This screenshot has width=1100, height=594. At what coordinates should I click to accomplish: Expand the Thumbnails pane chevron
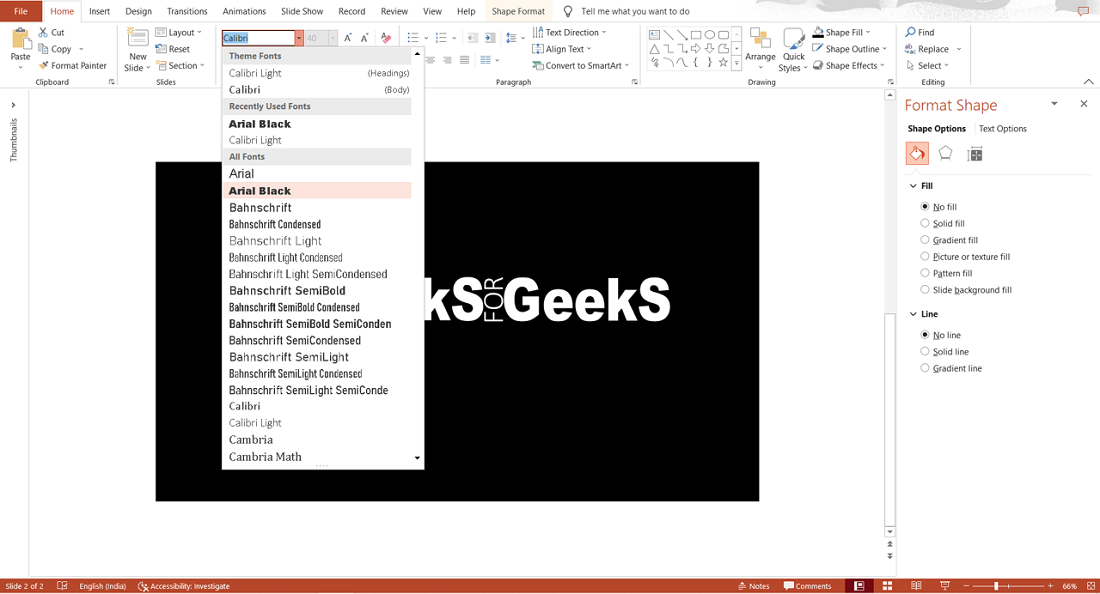point(13,105)
